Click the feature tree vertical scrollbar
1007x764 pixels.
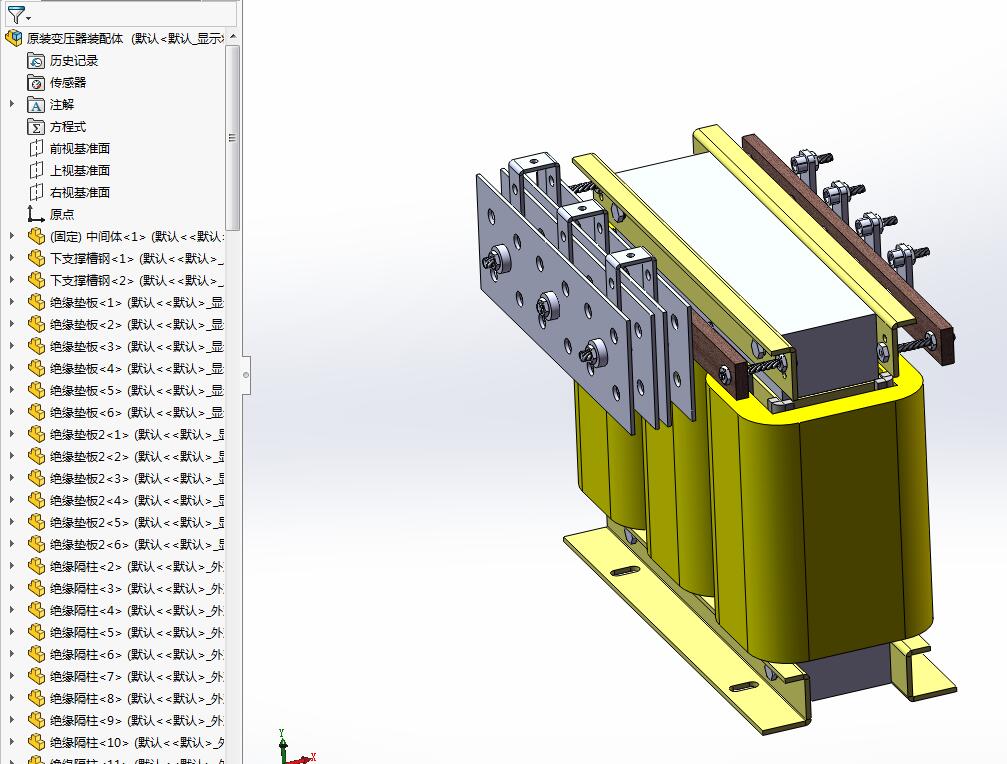pos(233,137)
